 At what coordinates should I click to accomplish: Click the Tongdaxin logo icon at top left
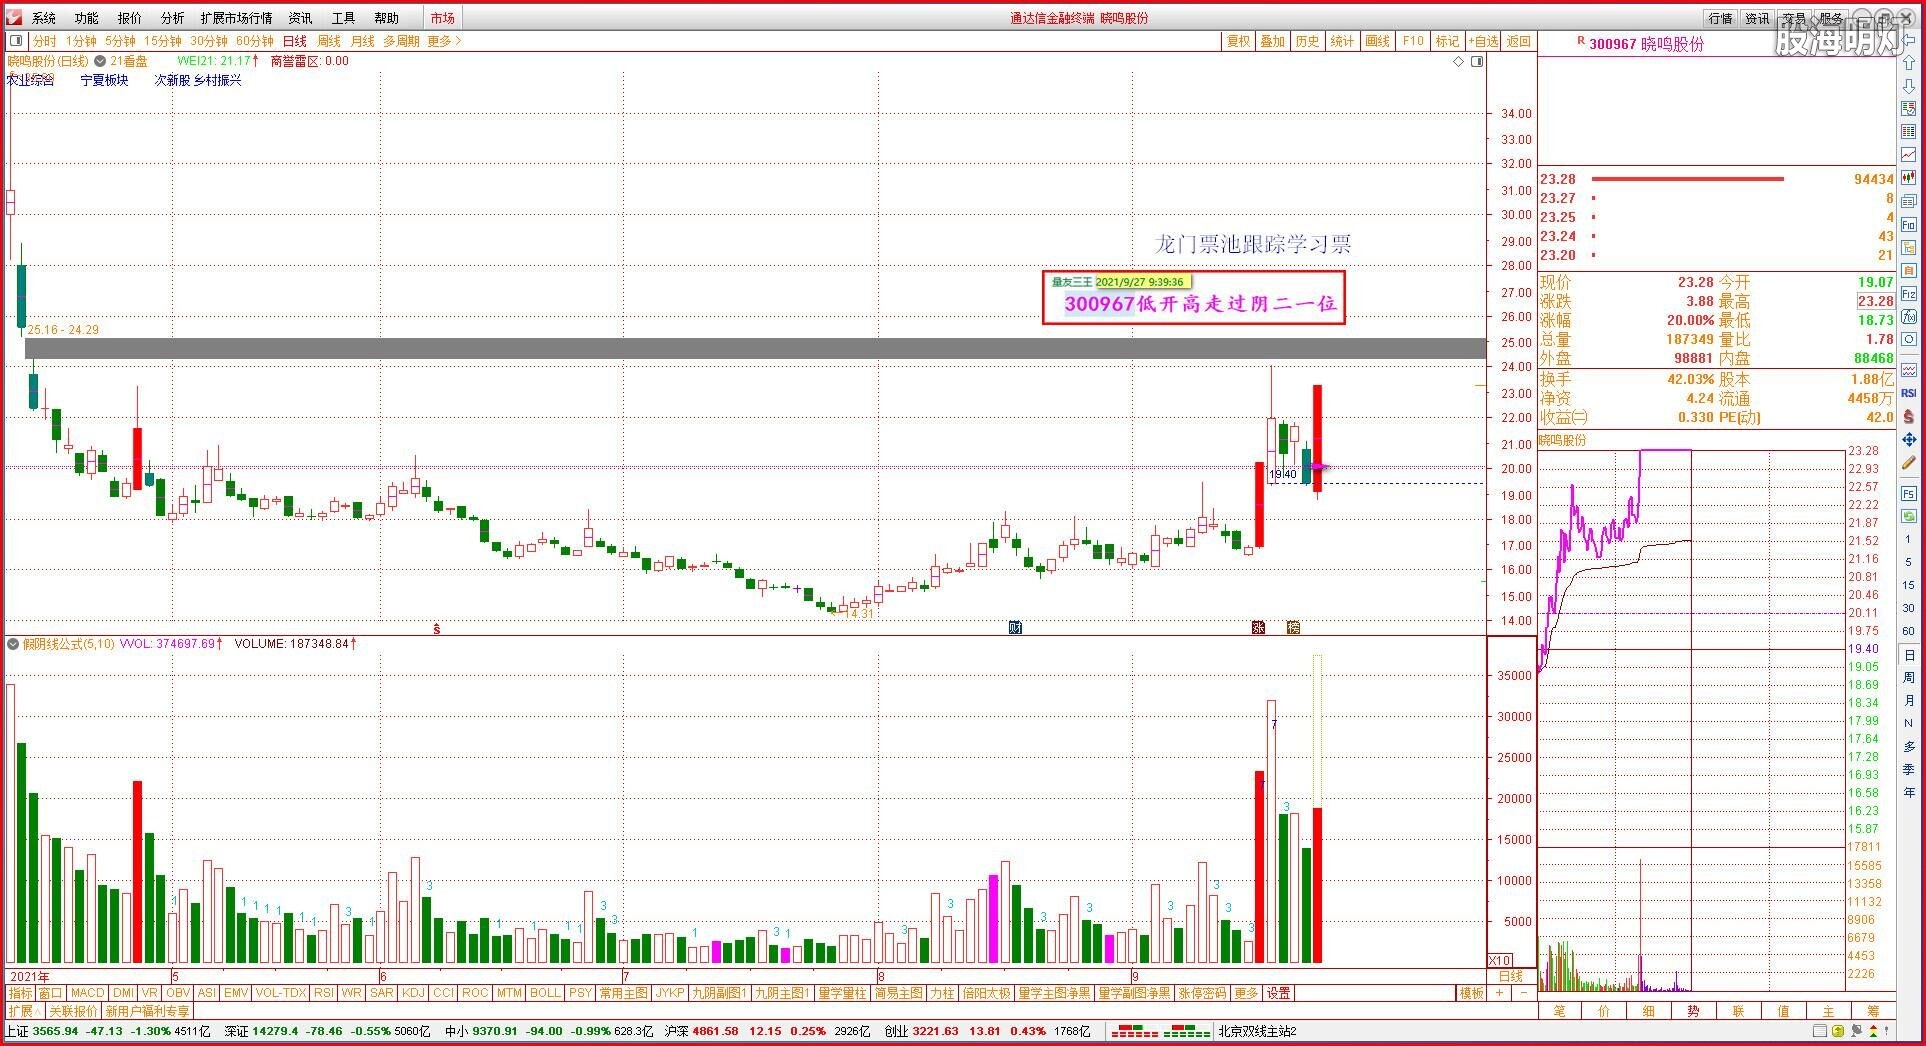13,17
